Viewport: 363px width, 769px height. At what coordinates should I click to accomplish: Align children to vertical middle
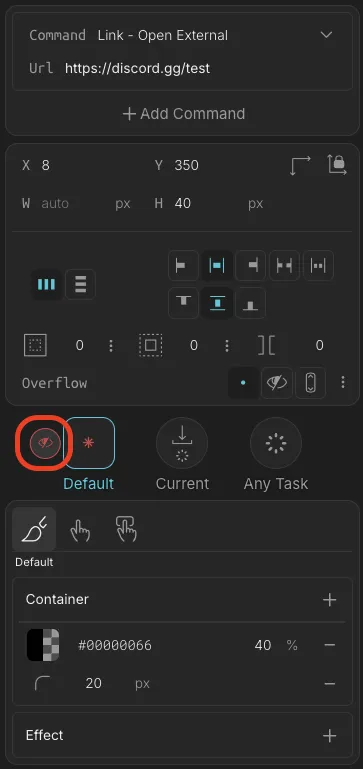click(216, 303)
